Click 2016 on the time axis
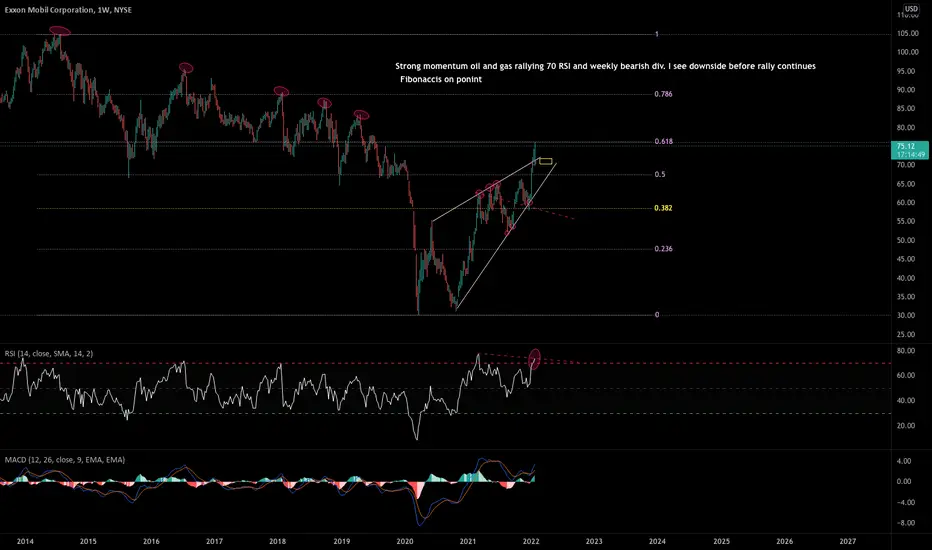 151,541
